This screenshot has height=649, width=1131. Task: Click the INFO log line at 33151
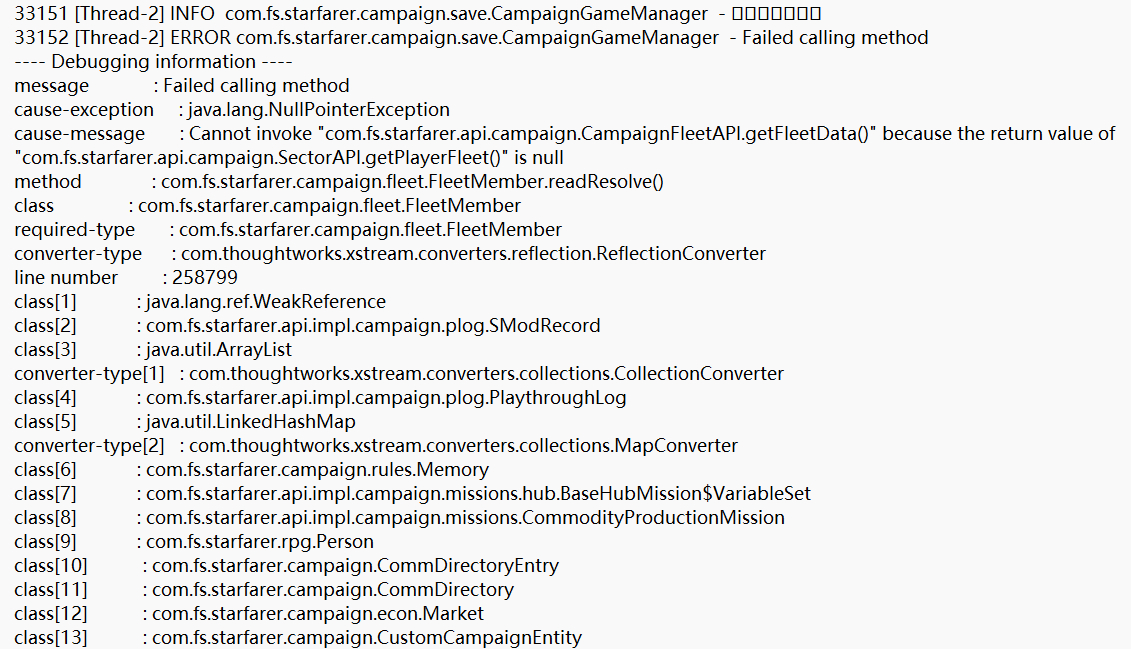[x=418, y=14]
